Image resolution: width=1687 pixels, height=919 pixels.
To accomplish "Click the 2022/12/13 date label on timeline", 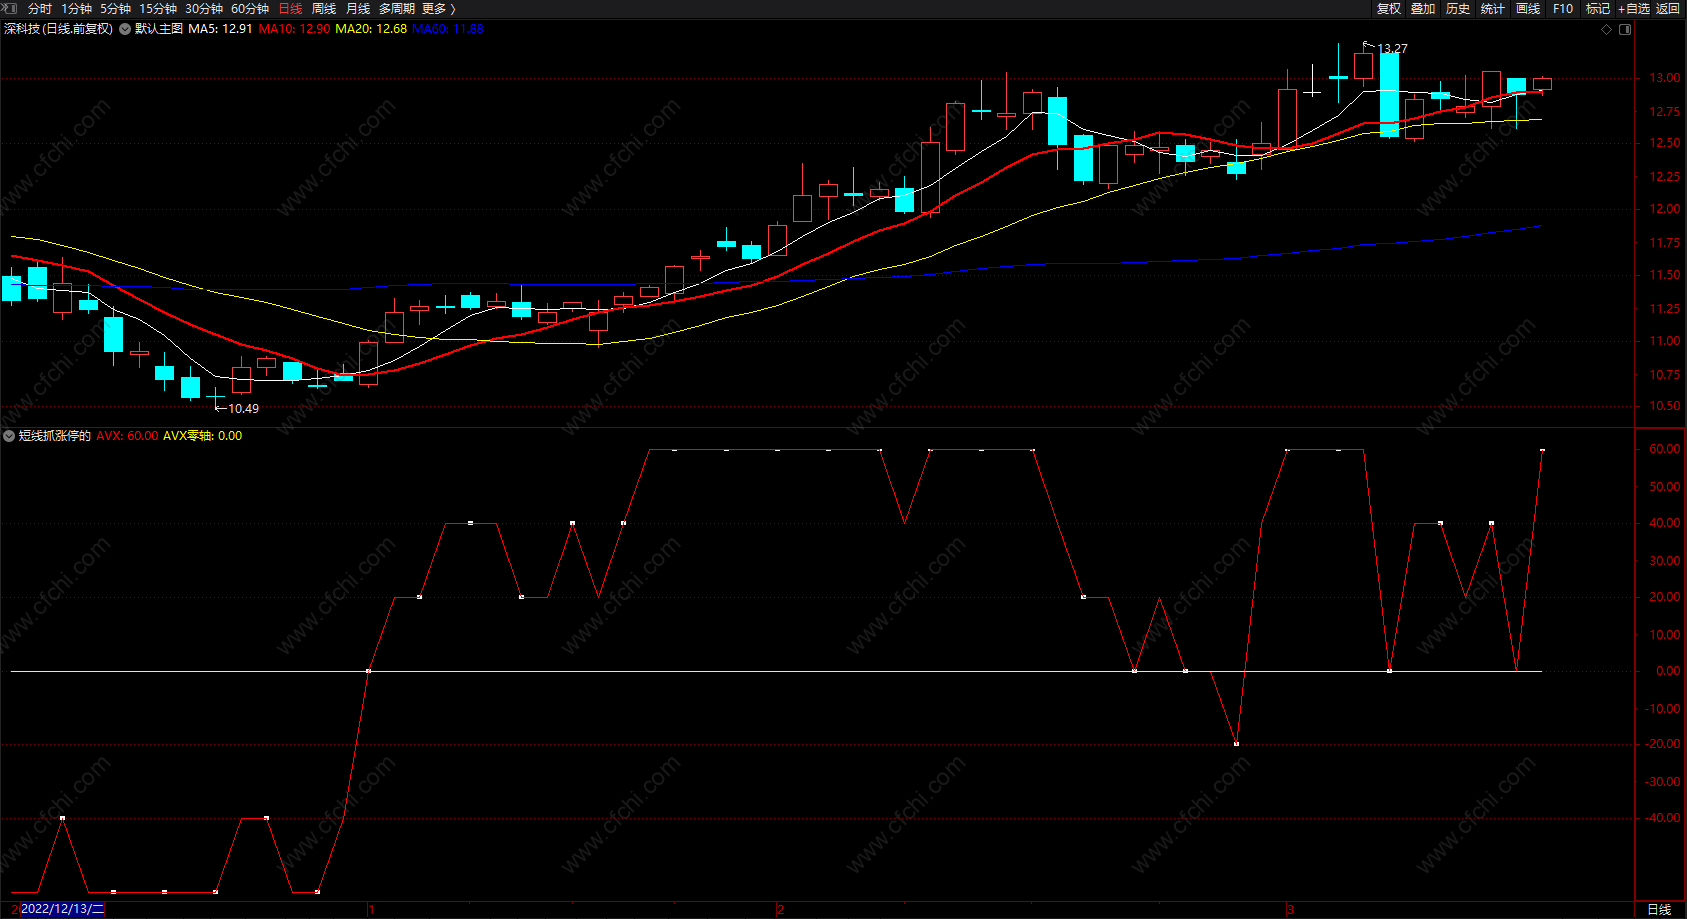I will (x=62, y=909).
